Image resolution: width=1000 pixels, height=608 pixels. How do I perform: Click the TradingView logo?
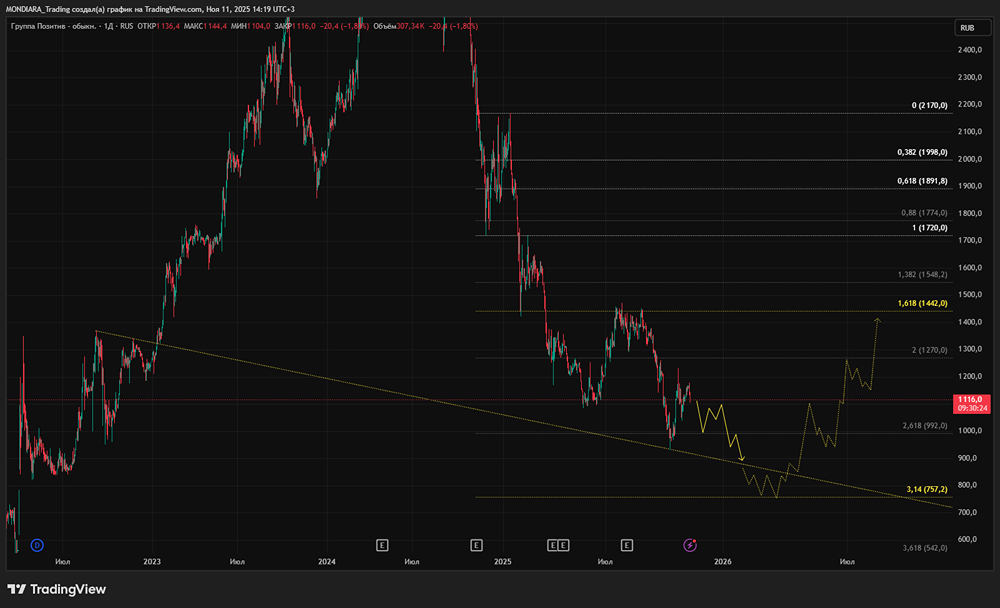(x=57, y=589)
